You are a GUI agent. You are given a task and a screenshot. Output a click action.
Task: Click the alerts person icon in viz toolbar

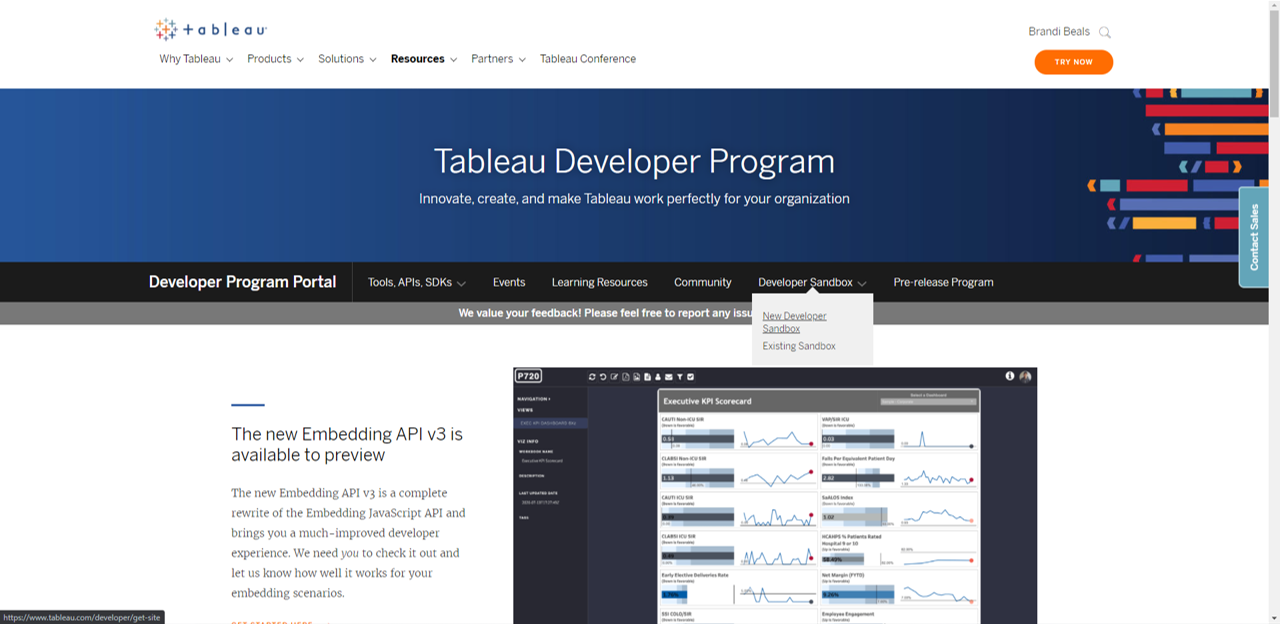[x=658, y=376]
